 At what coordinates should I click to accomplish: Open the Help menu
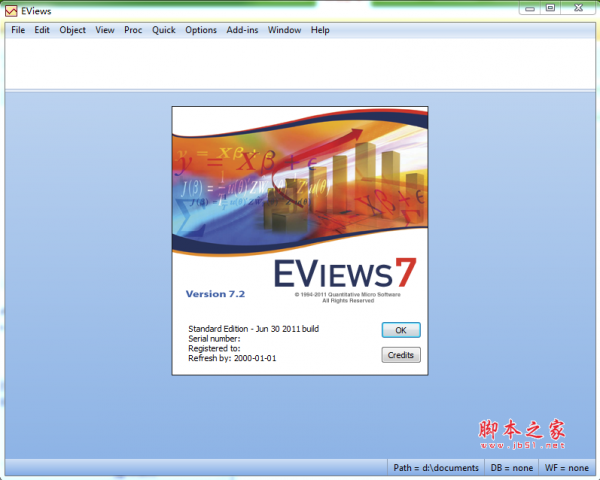pyautogui.click(x=320, y=30)
